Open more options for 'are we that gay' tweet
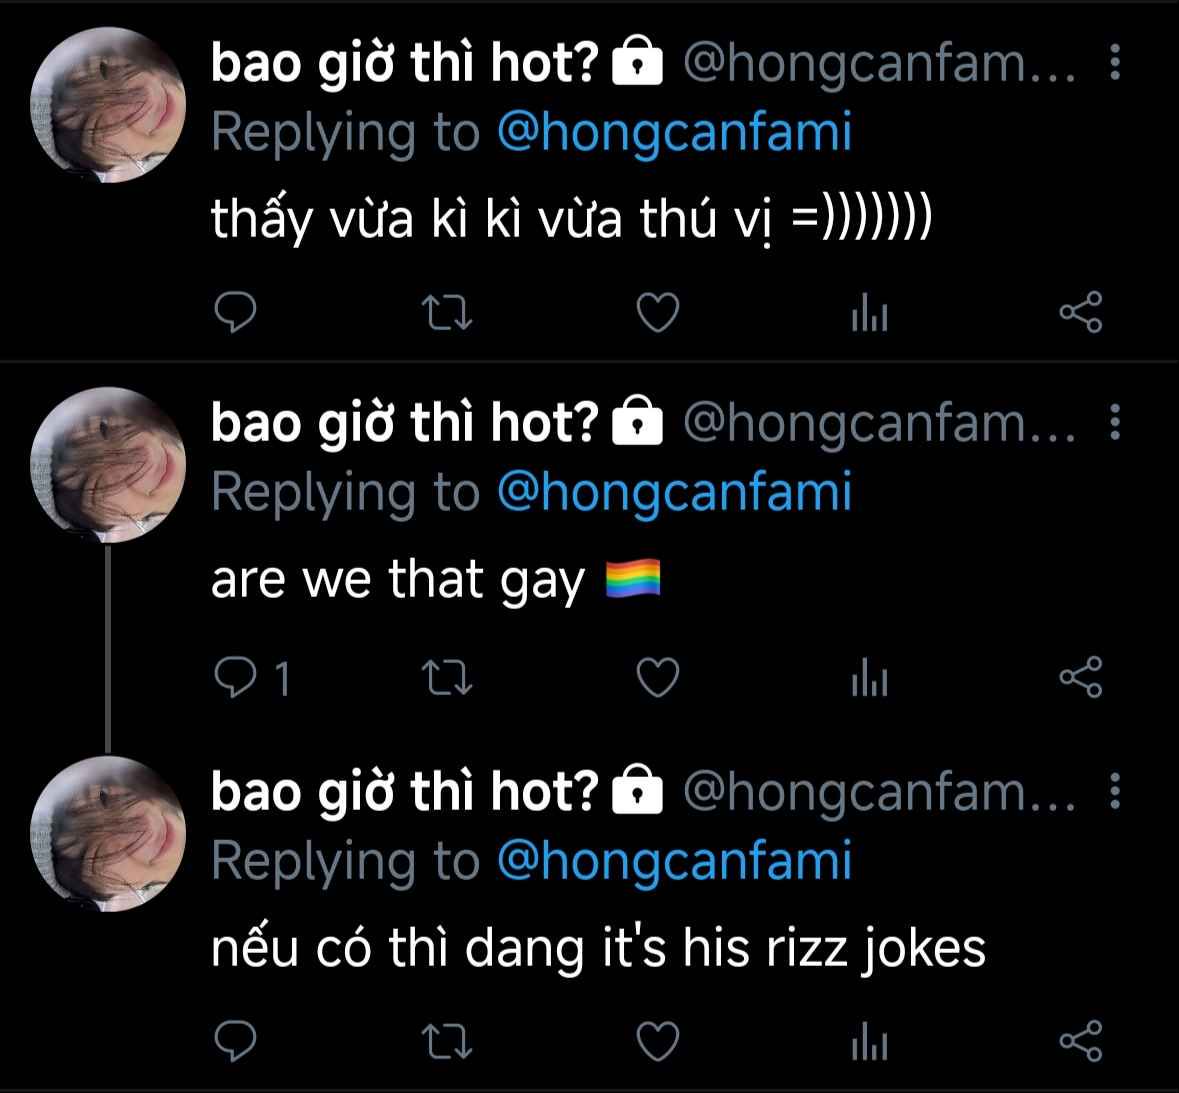1179x1093 pixels. pos(1115,423)
